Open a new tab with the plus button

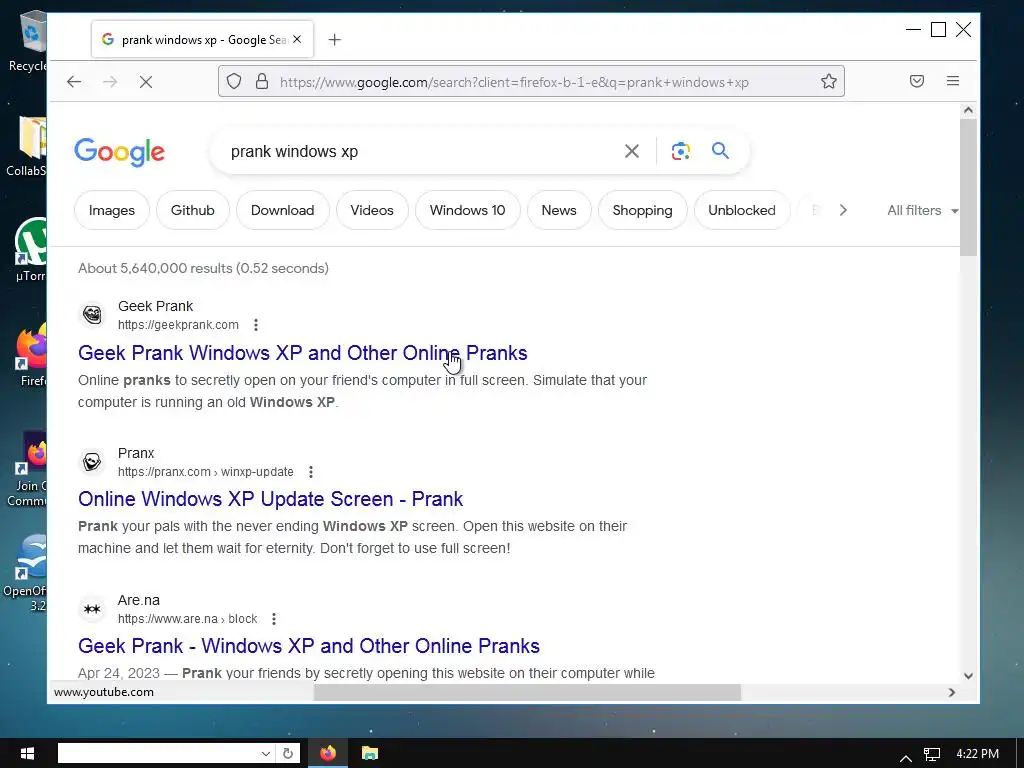point(334,40)
